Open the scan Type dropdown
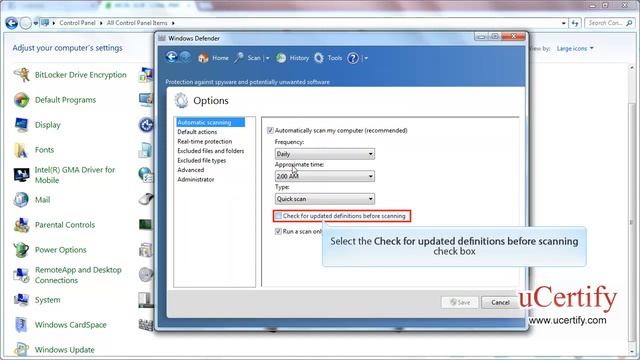This screenshot has height=360, width=640. (x=324, y=199)
